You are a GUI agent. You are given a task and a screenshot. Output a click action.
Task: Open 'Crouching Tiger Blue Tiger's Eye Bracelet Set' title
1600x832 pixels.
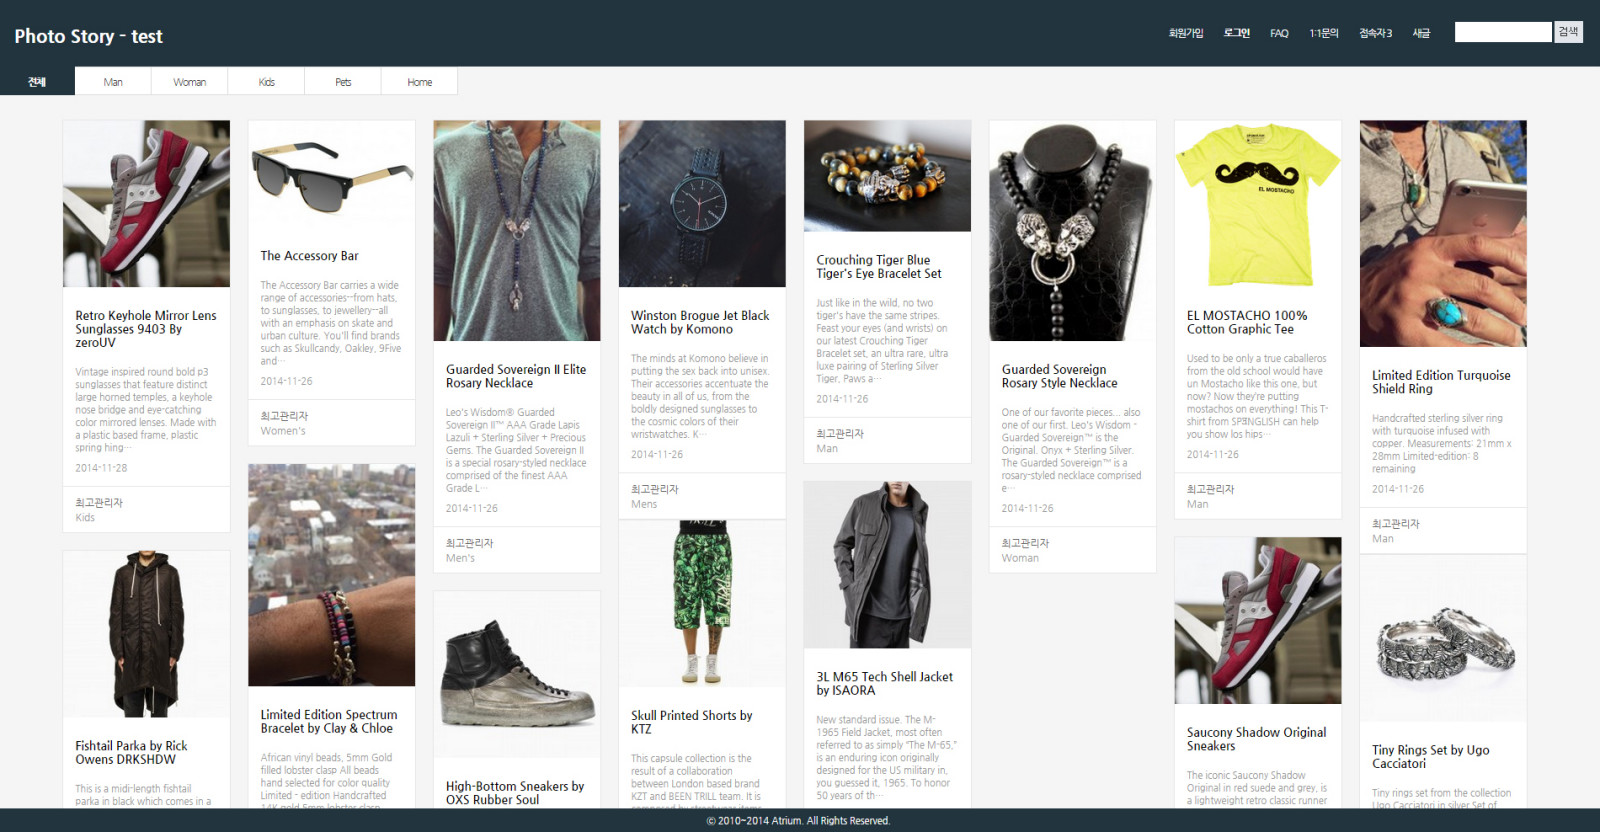click(x=878, y=266)
